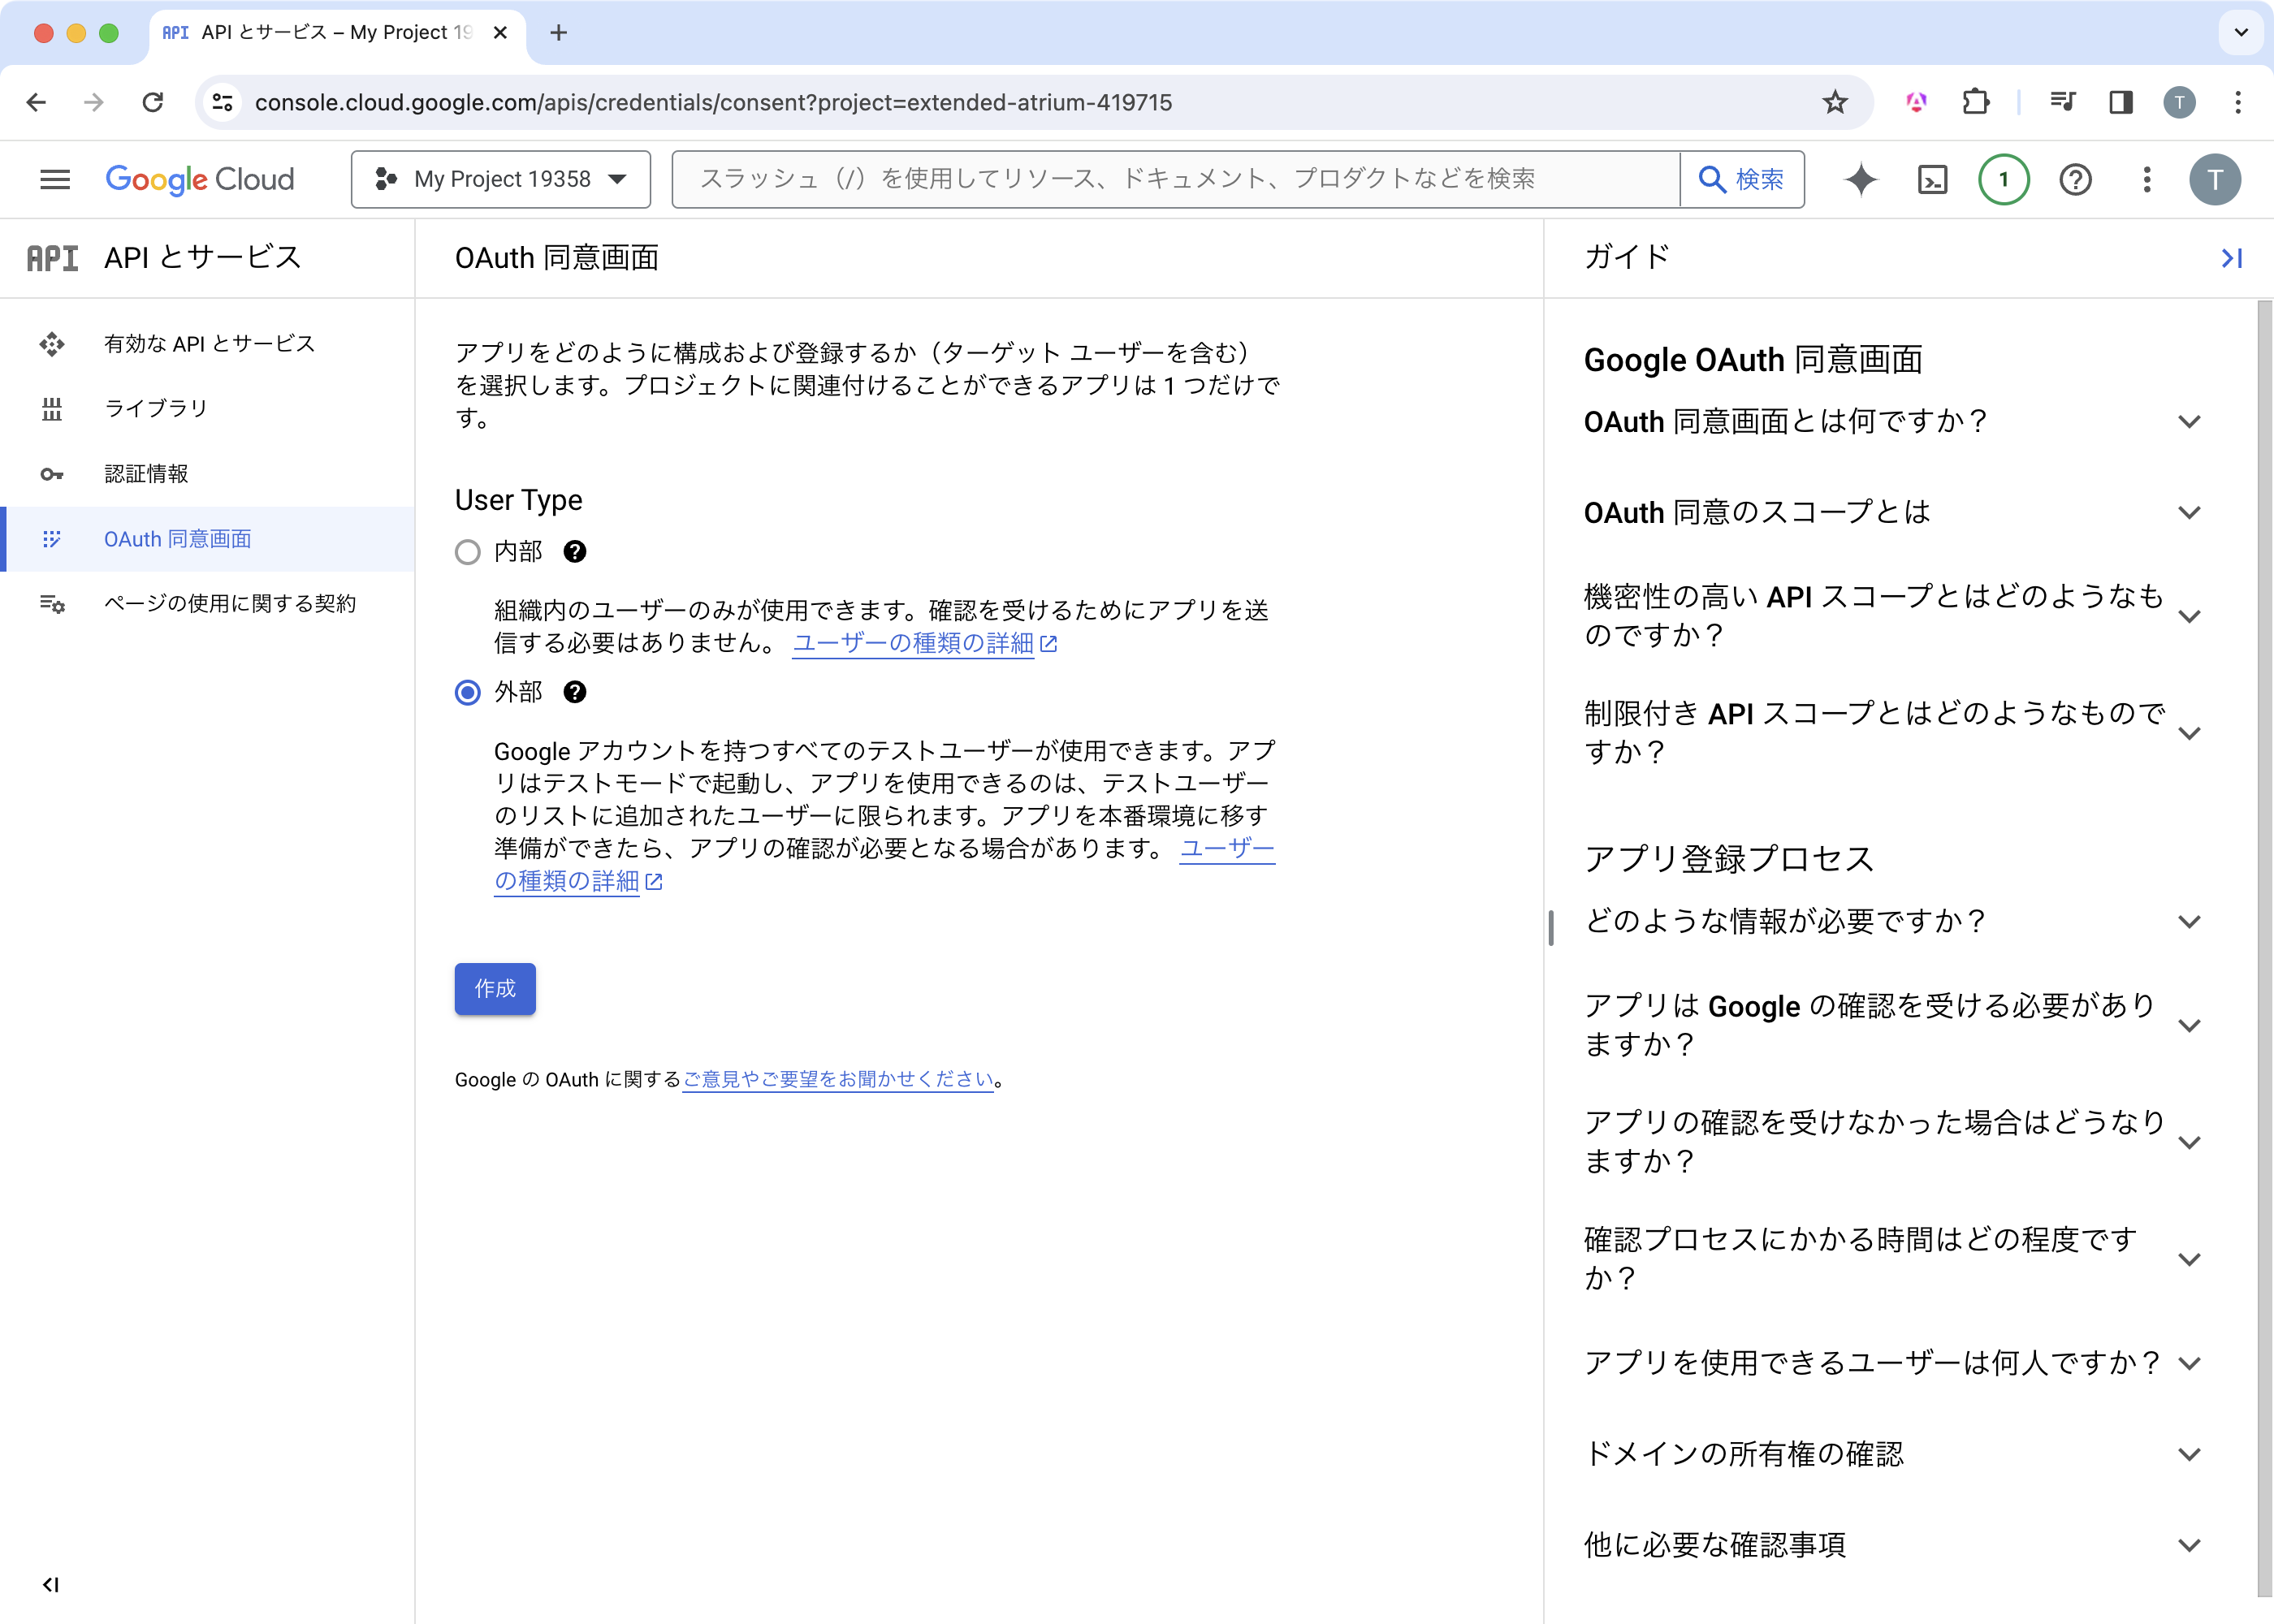Open 有効な API とサービス page
This screenshot has height=1624, width=2274.
pyautogui.click(x=207, y=344)
